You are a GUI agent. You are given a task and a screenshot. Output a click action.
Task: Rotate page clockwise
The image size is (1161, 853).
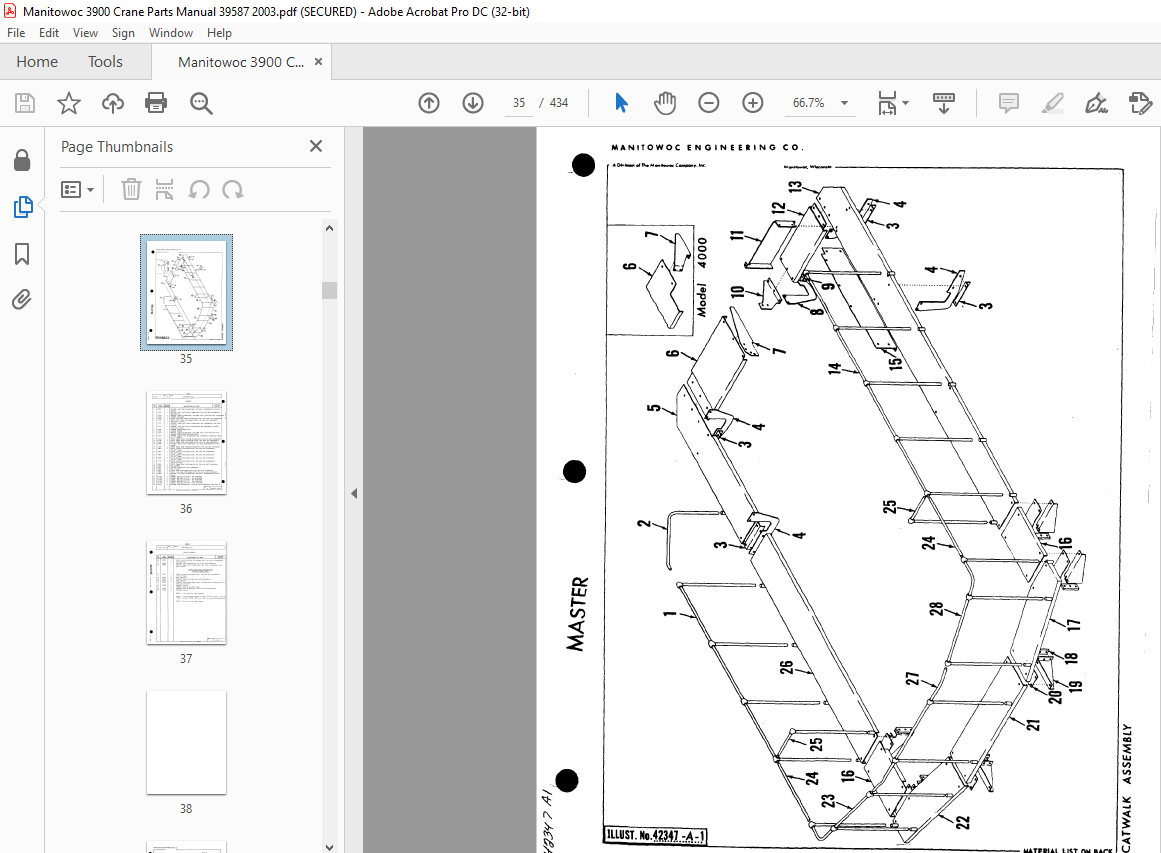pos(232,190)
